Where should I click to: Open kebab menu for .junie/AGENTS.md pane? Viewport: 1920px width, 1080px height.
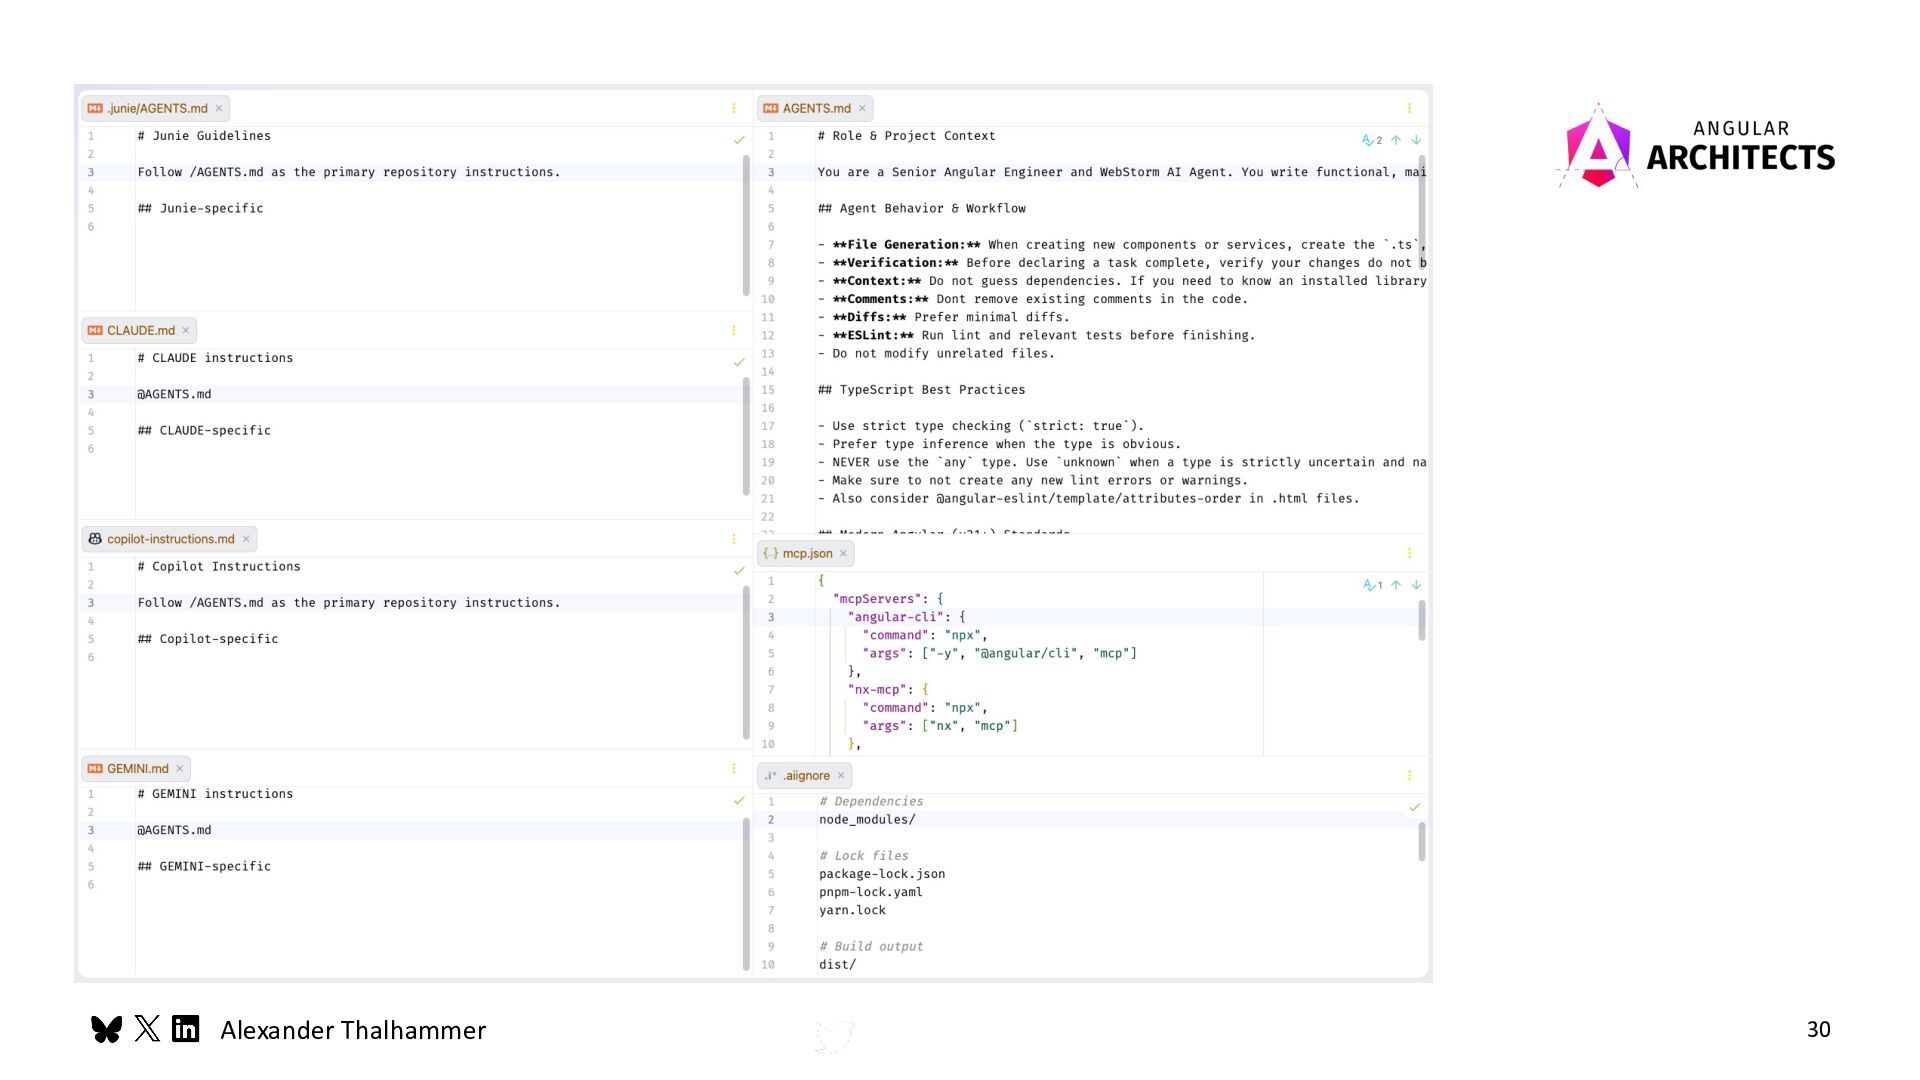(733, 108)
